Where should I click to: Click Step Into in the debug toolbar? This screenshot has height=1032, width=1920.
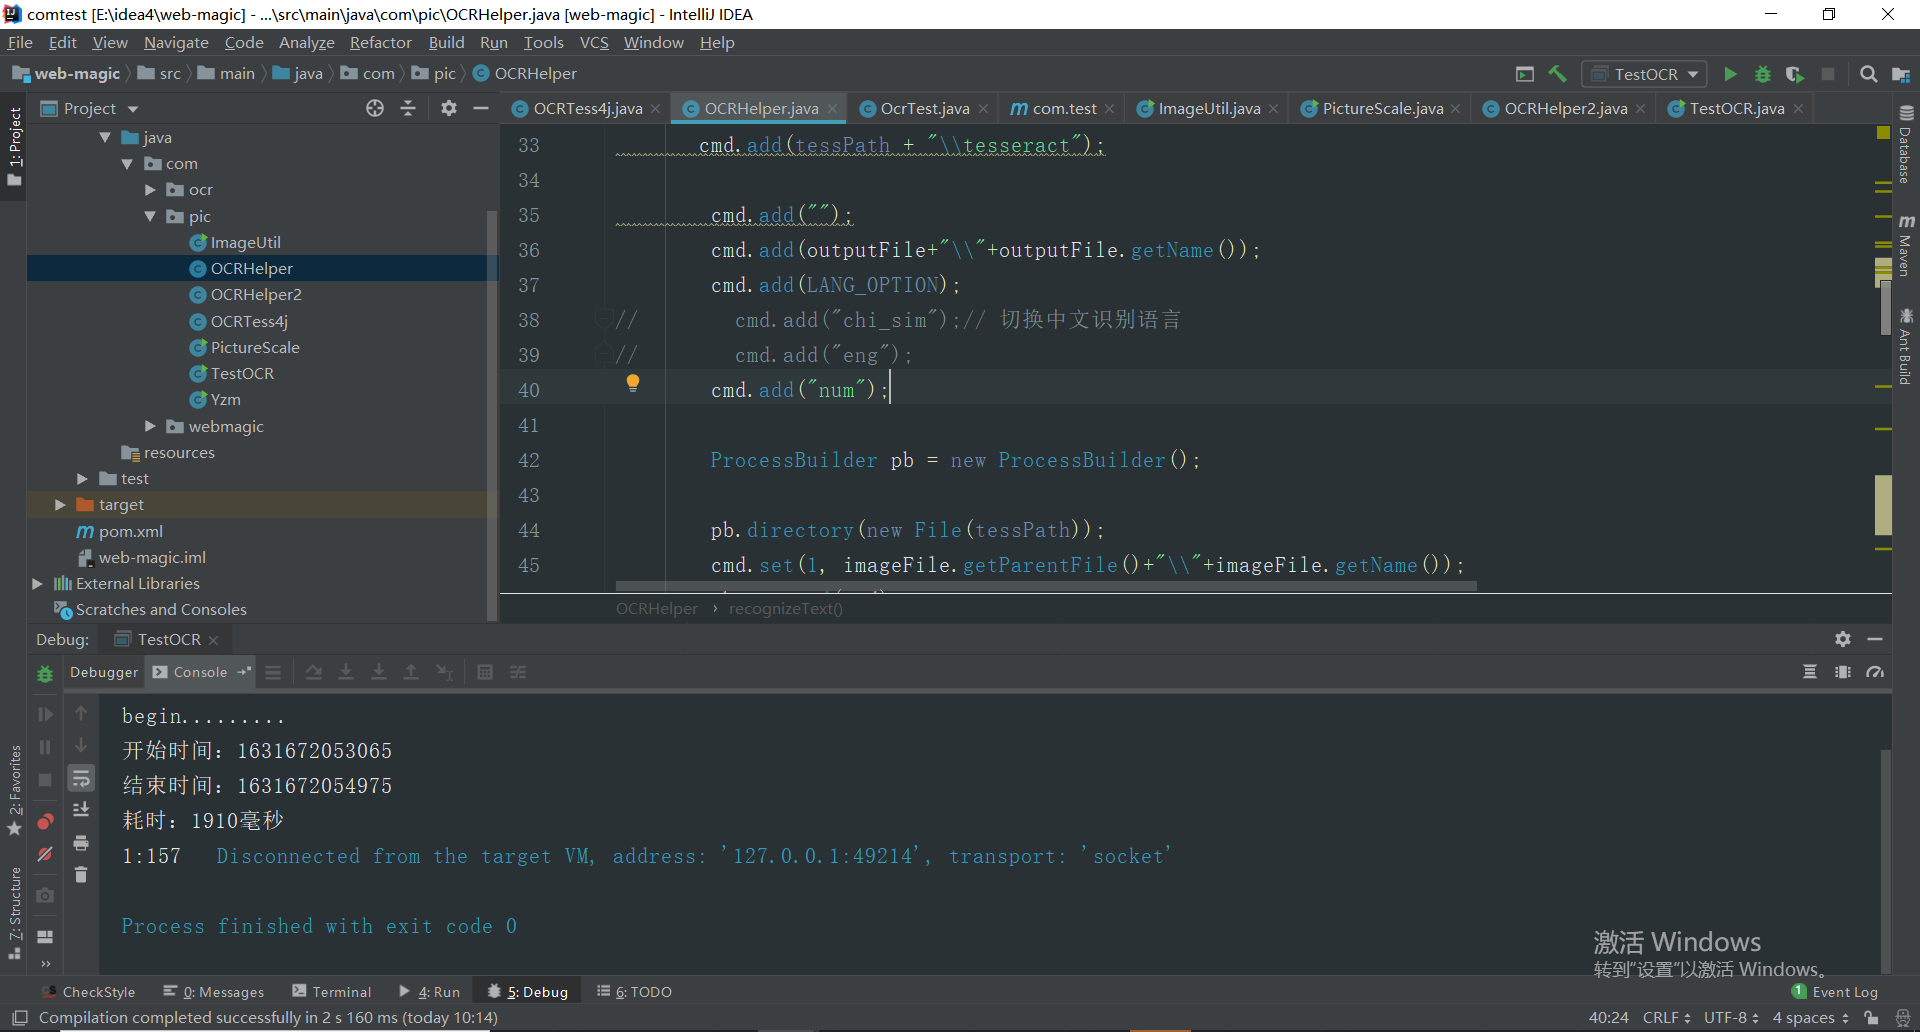[346, 672]
